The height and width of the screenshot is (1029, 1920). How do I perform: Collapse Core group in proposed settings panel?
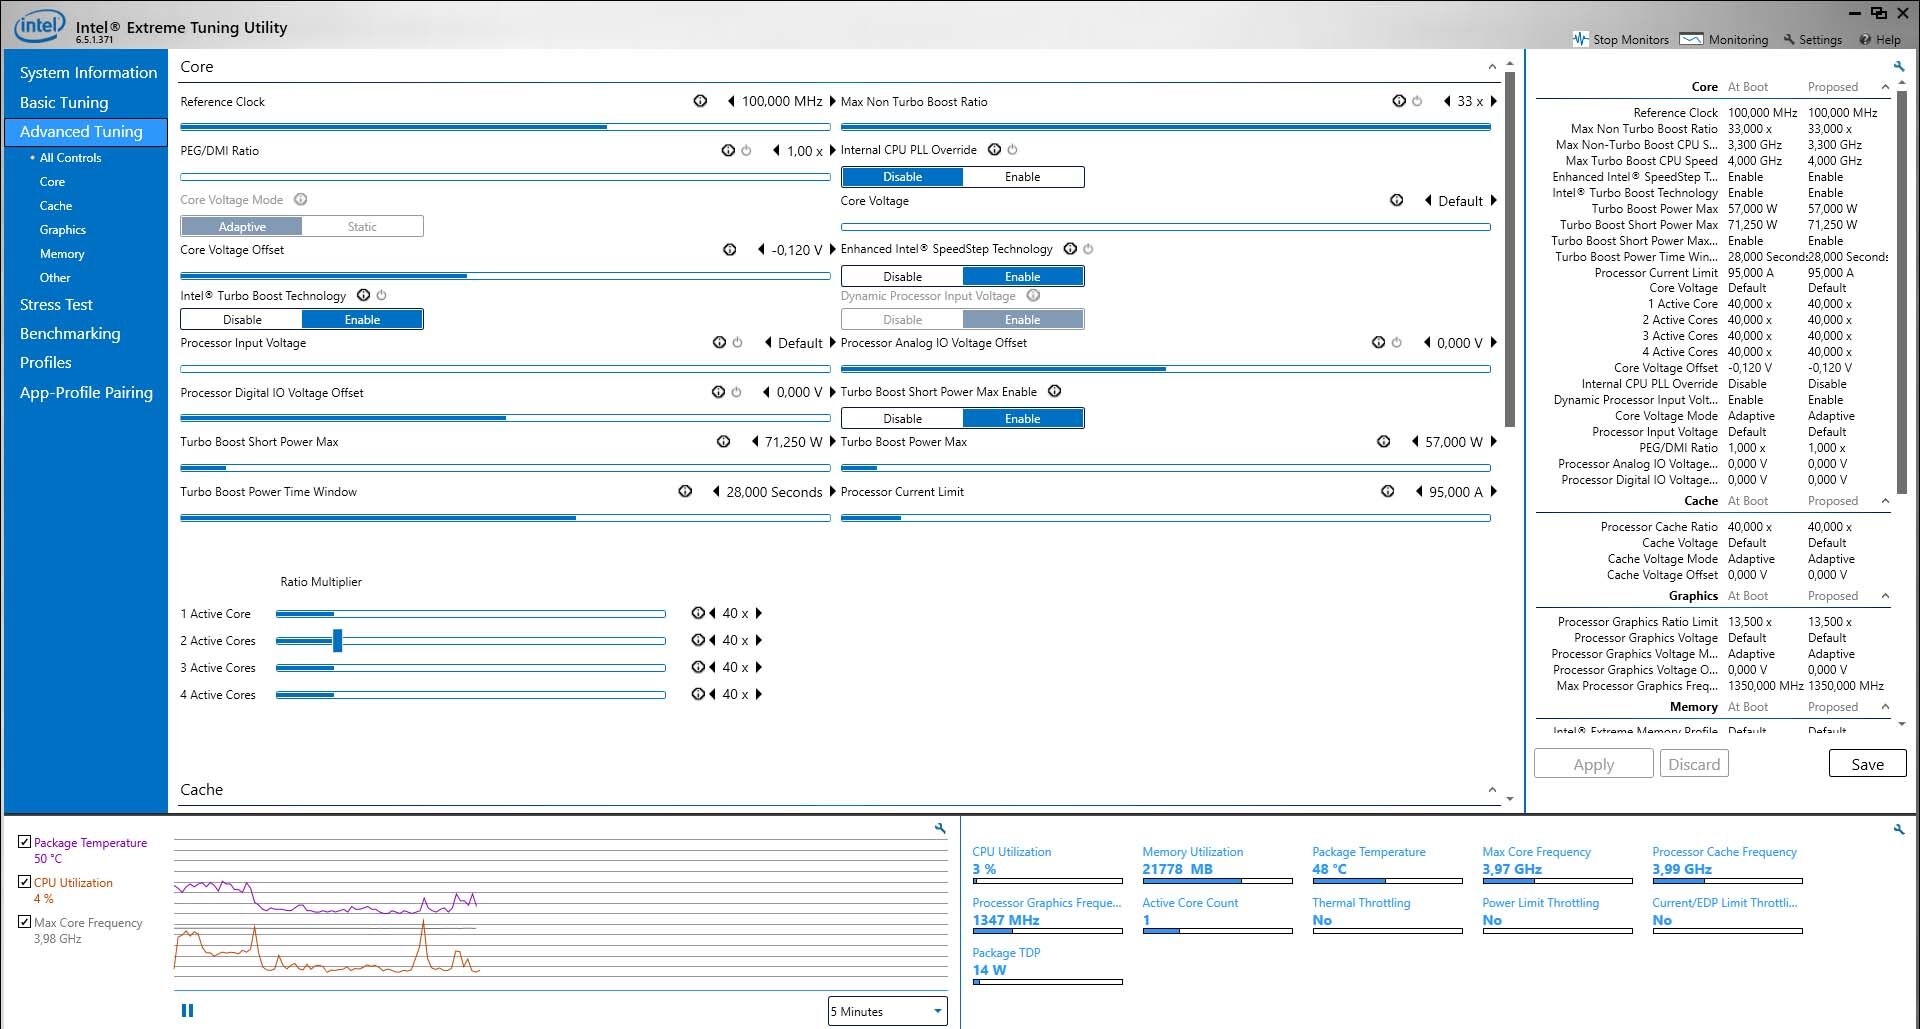(x=1885, y=87)
